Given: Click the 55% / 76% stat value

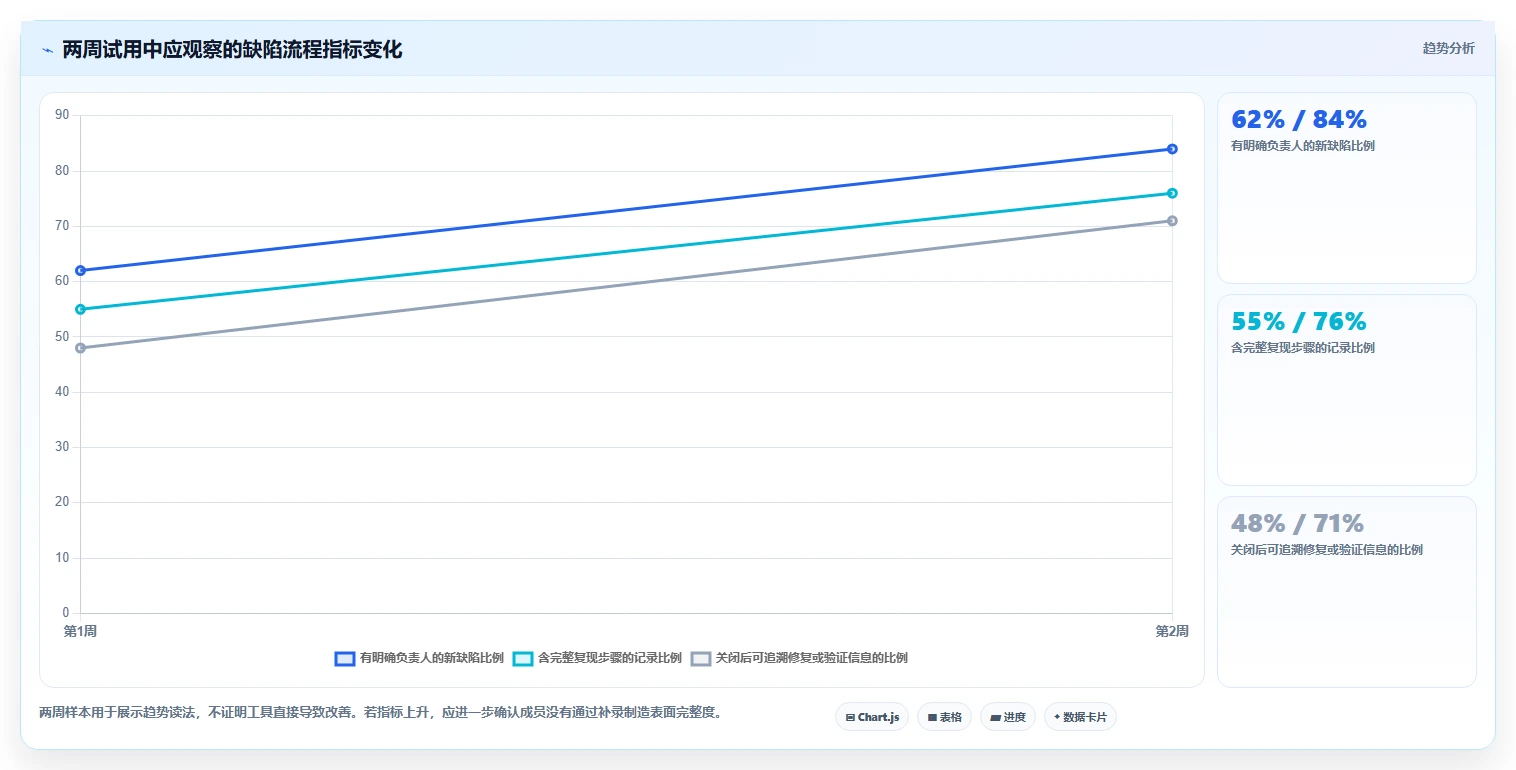Looking at the screenshot, I should tap(1298, 322).
